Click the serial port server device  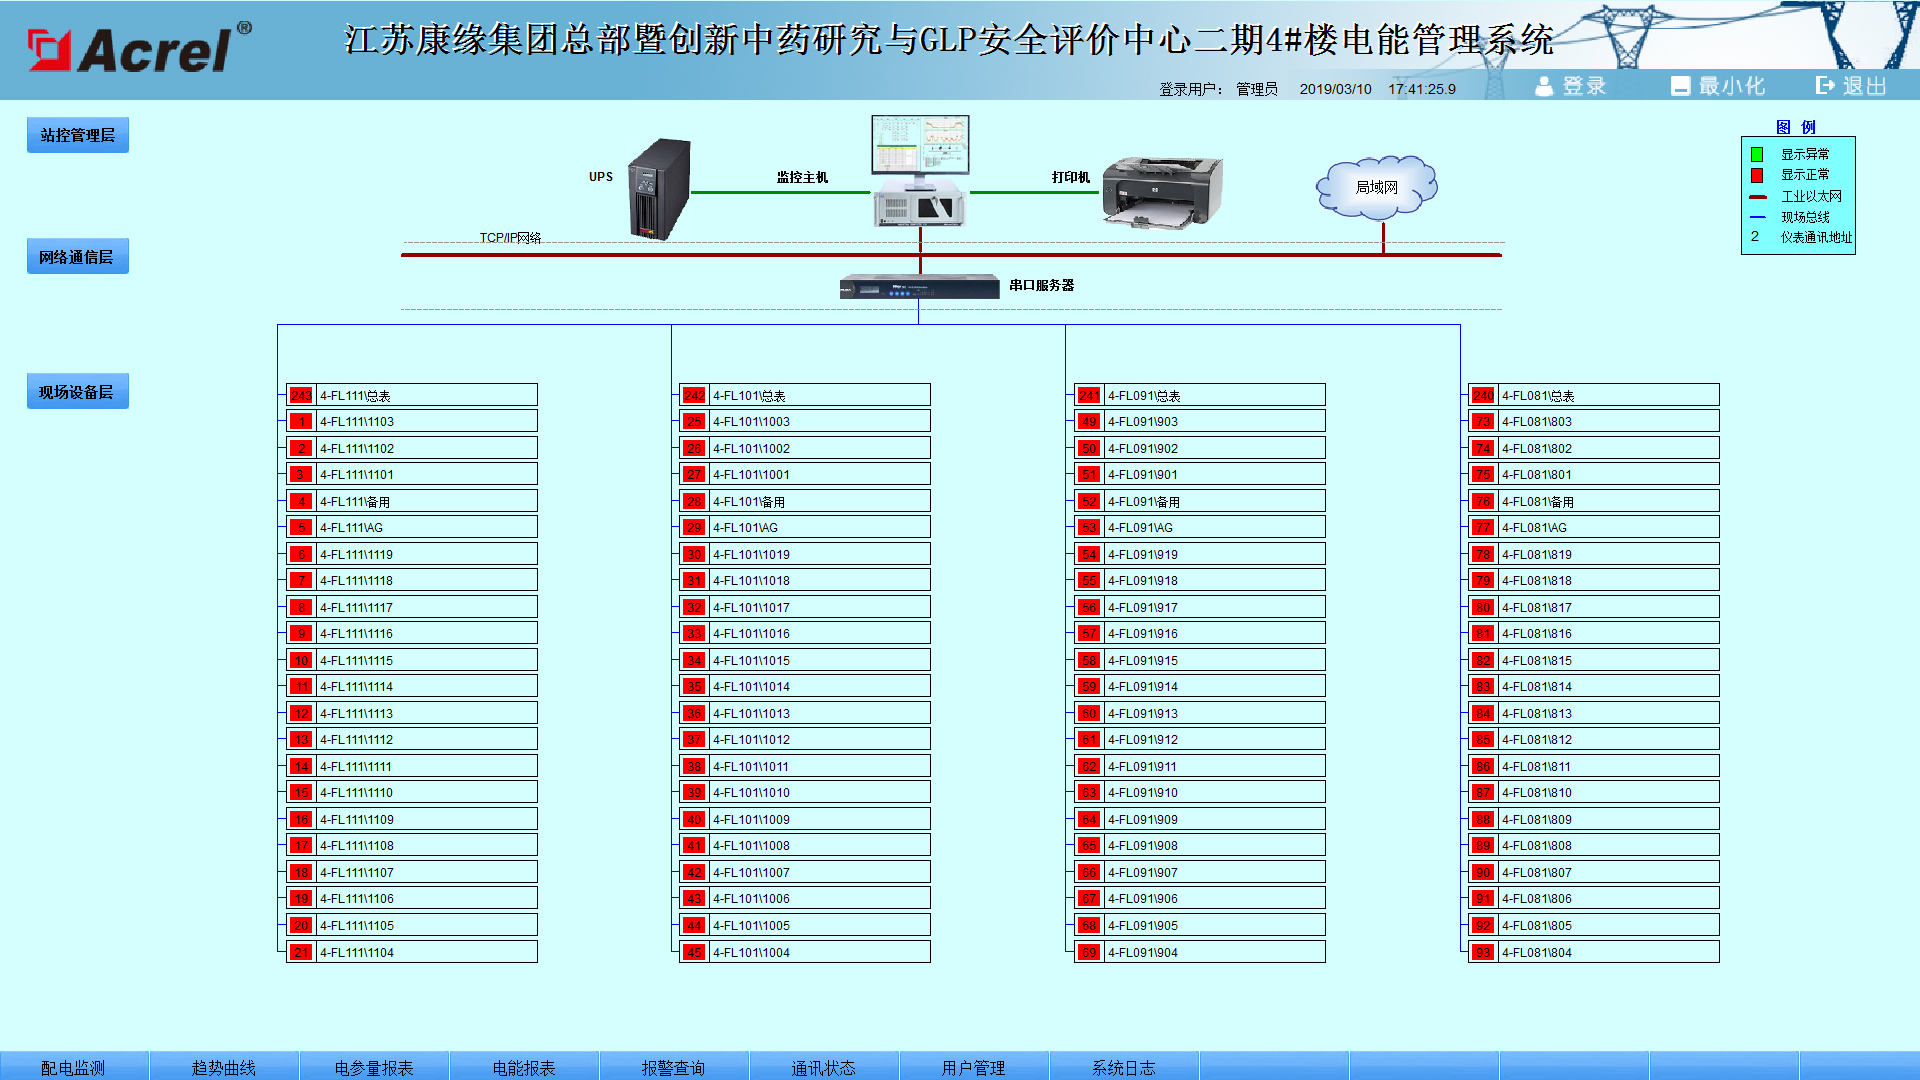point(919,287)
